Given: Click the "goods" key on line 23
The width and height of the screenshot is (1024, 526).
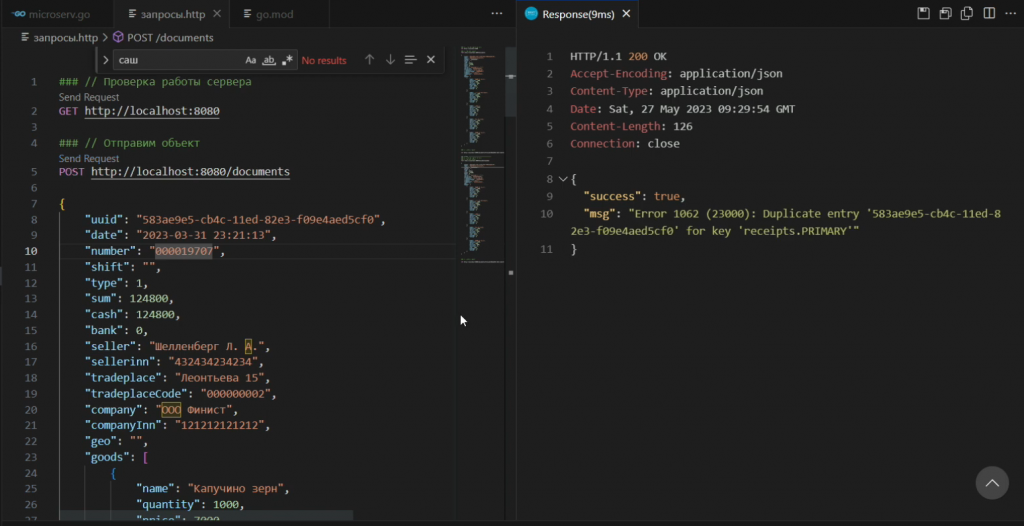Looking at the screenshot, I should 106,457.
